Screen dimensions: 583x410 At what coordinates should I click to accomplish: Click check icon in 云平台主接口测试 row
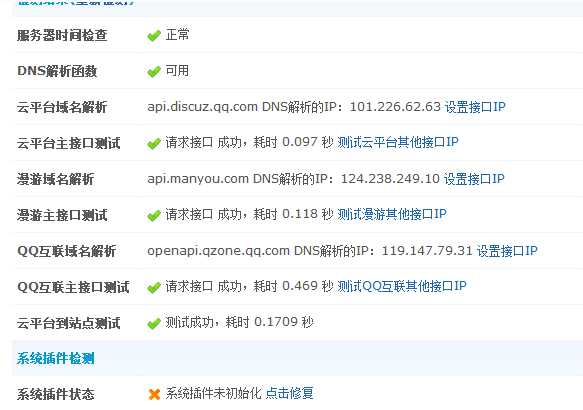154,143
